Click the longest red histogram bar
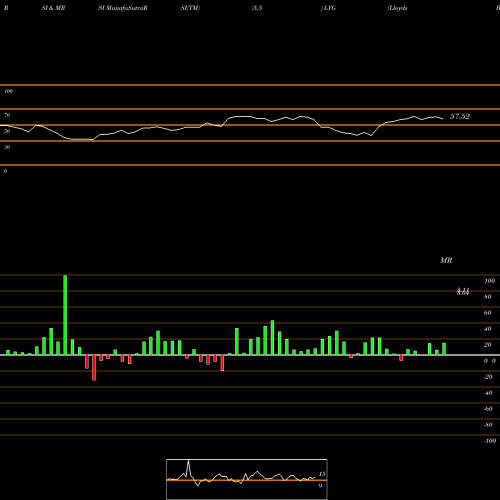The height and width of the screenshot is (500, 500). point(94,368)
